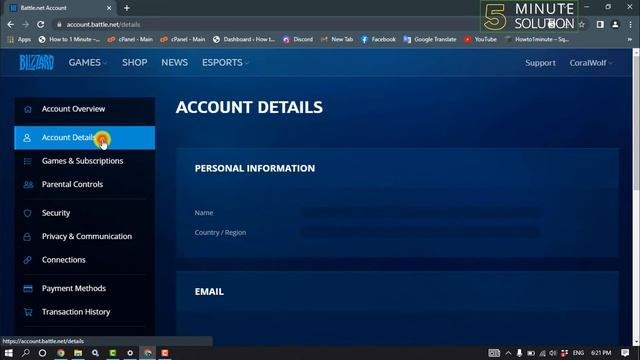
Task: Click the page vertical scrollbar
Action: coord(636,122)
